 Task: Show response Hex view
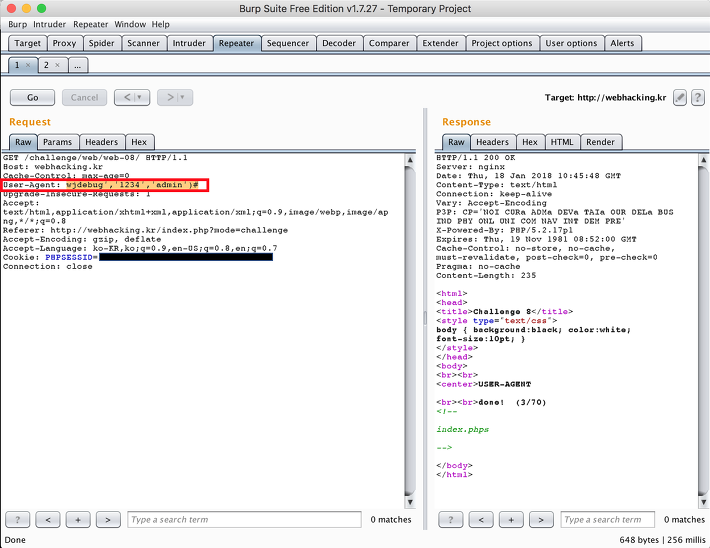point(530,142)
